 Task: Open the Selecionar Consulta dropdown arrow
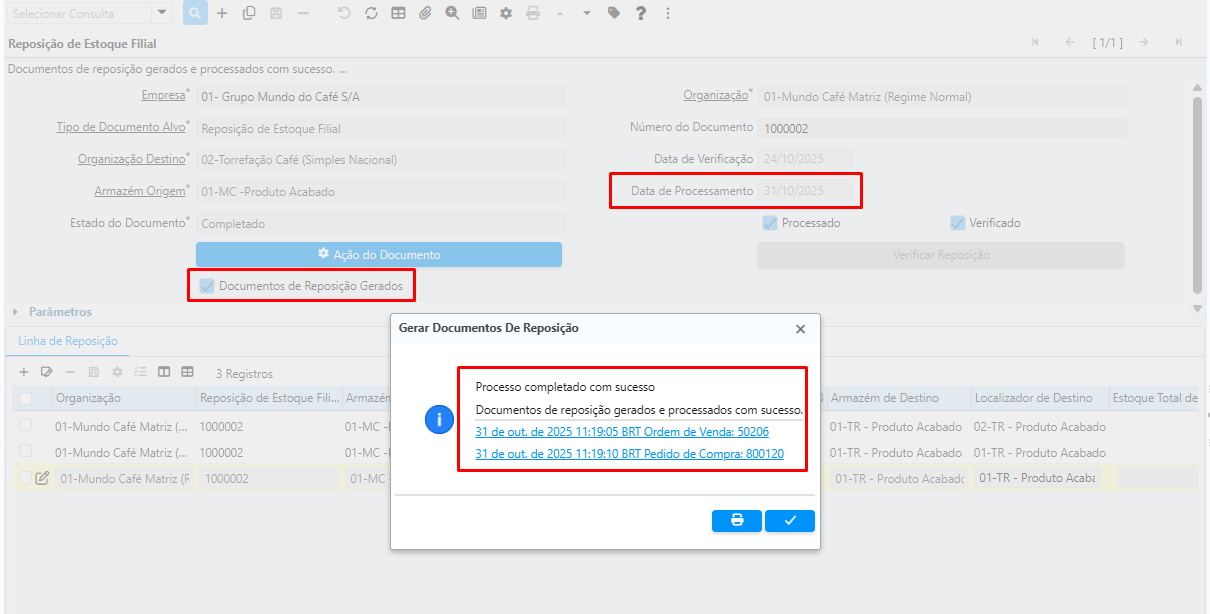(162, 13)
